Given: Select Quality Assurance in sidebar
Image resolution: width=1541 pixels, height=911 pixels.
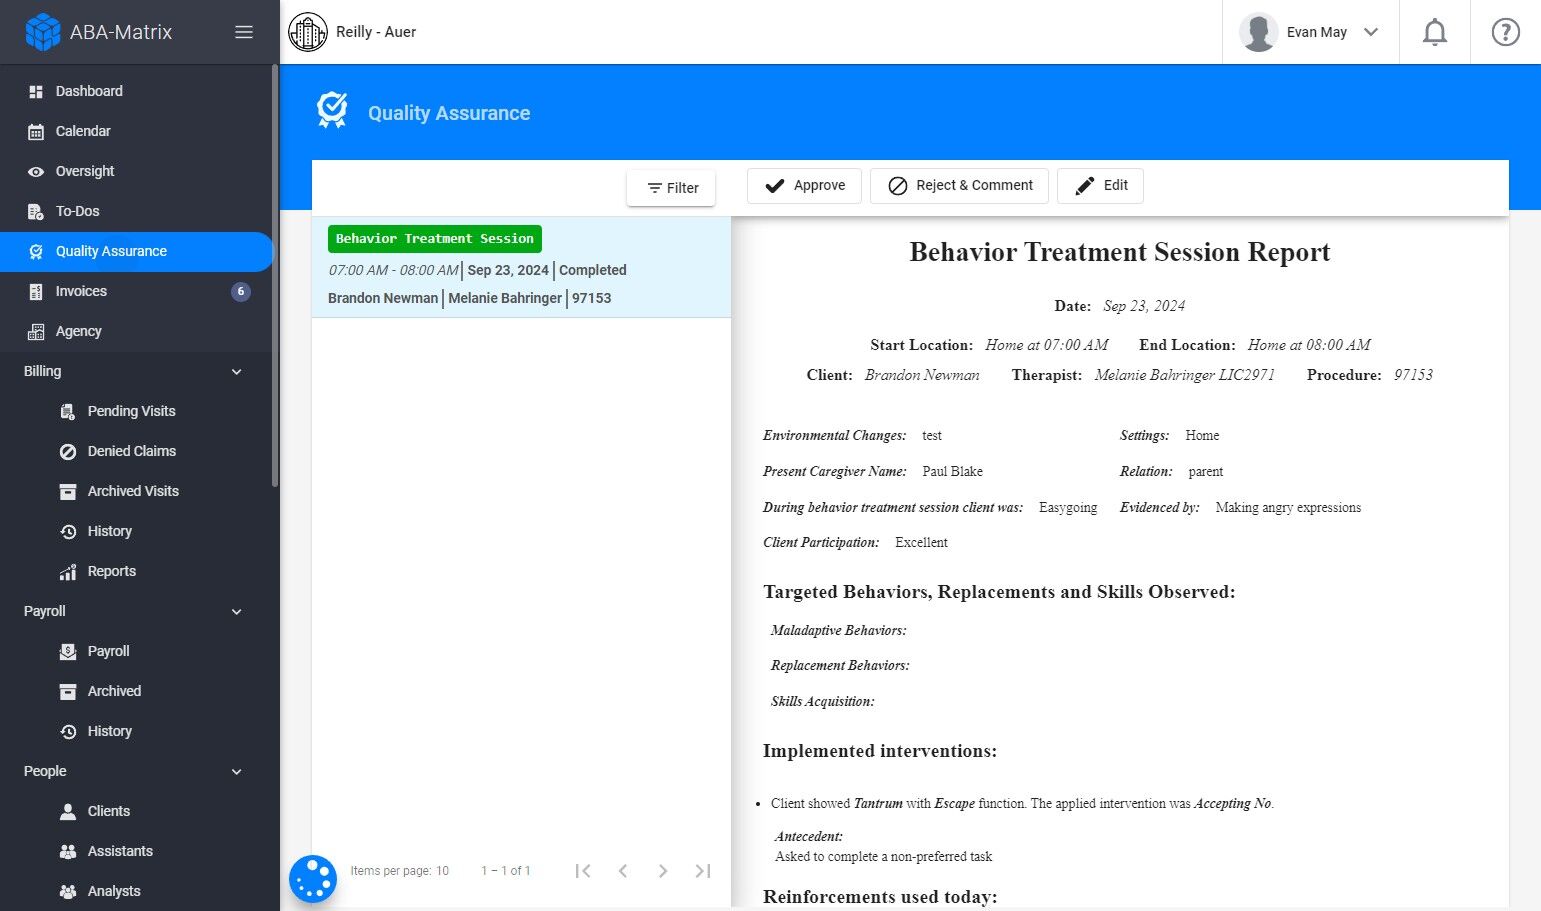Looking at the screenshot, I should pos(136,251).
